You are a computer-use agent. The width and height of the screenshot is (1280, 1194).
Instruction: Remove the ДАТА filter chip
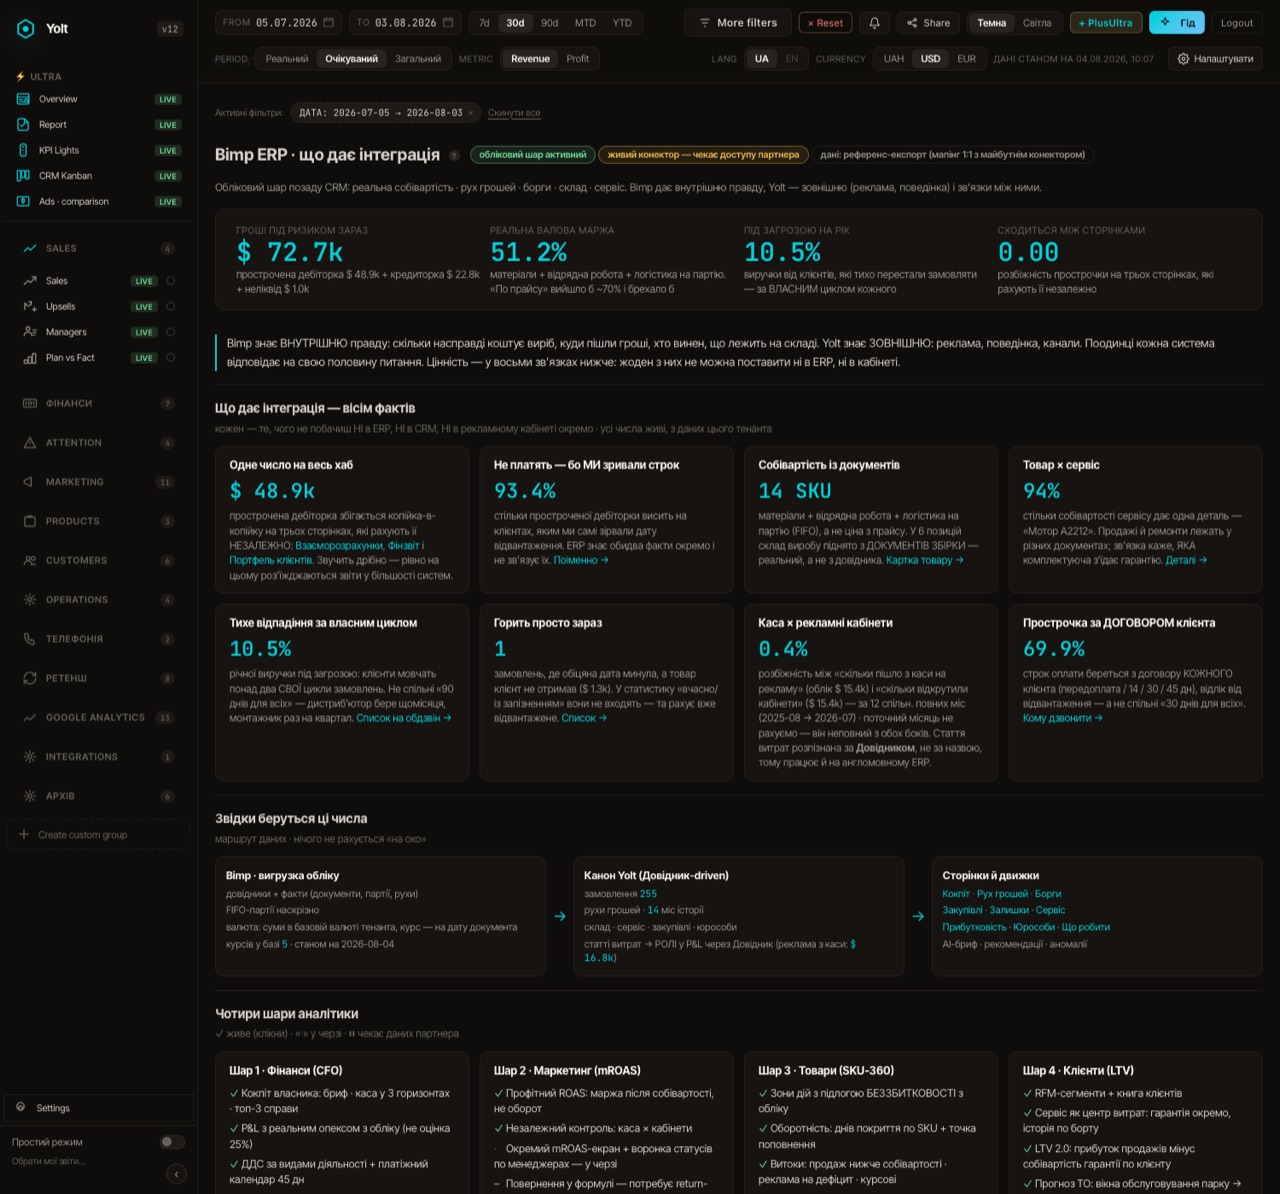pos(471,113)
